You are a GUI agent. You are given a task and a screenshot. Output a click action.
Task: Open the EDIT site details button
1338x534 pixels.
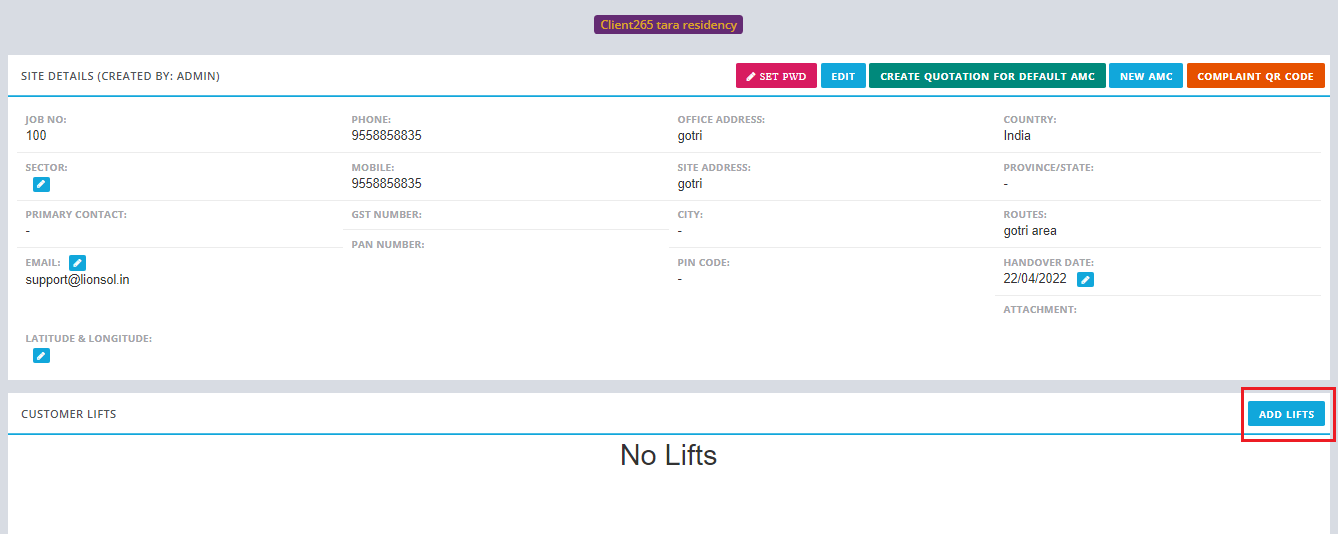click(x=843, y=76)
